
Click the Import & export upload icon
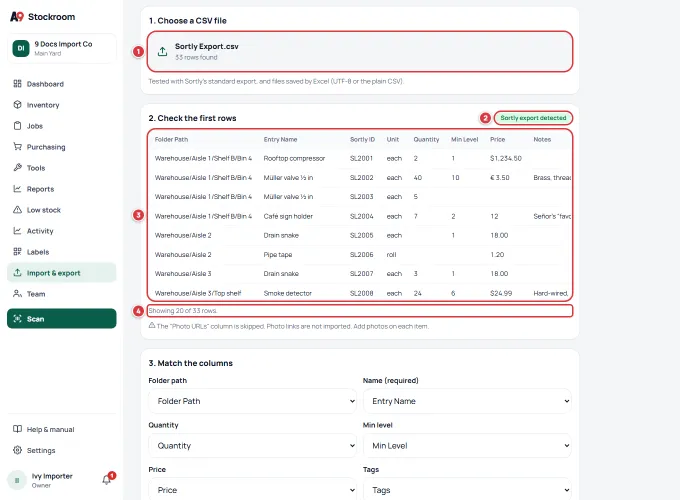click(x=17, y=272)
